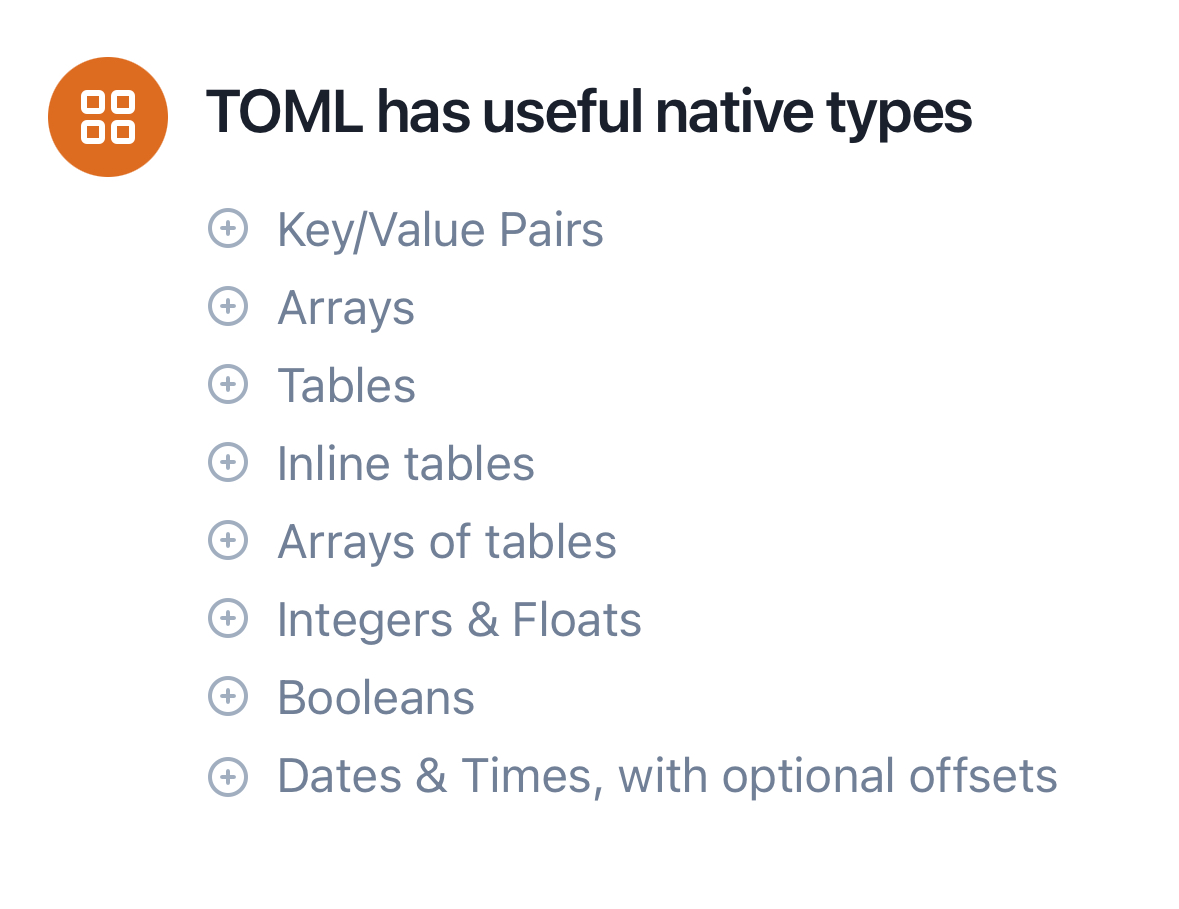The image size is (1179, 909).
Task: Click the orange grid icon beside the heading
Action: 108,117
